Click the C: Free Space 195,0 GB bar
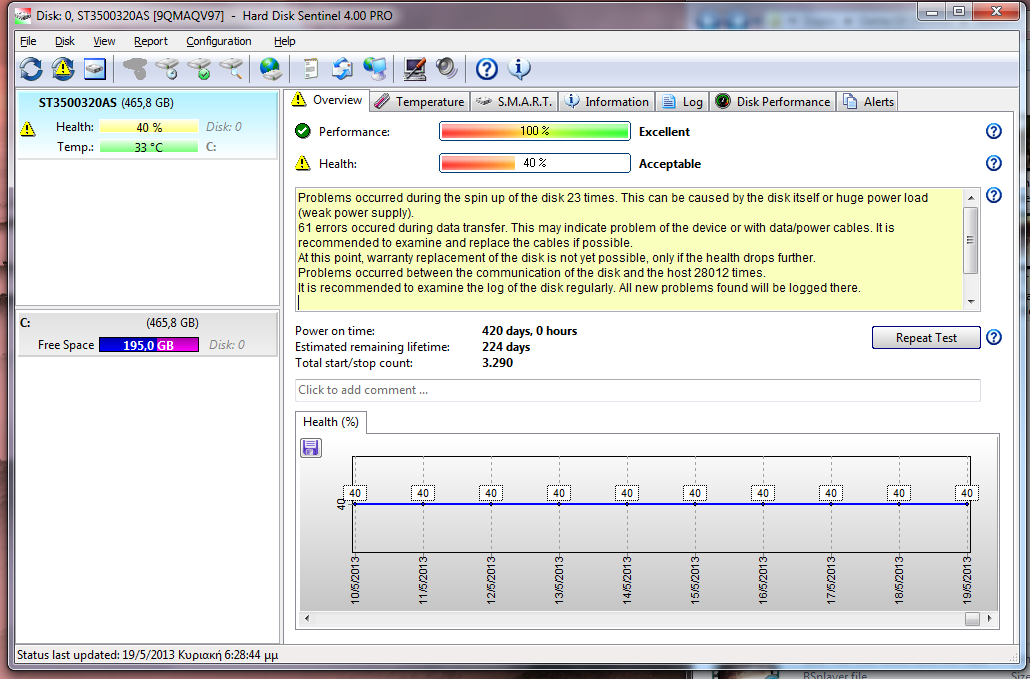1030x679 pixels. 148,345
